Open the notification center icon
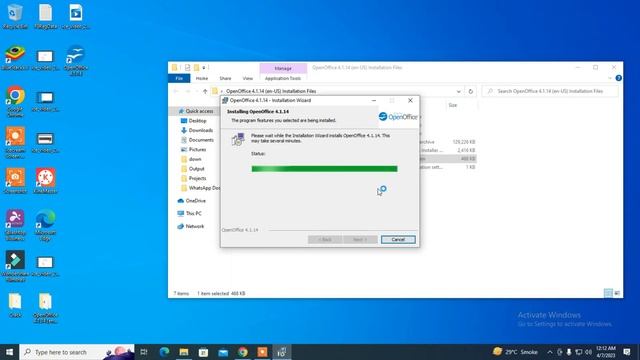640x360 pixels. coord(627,352)
